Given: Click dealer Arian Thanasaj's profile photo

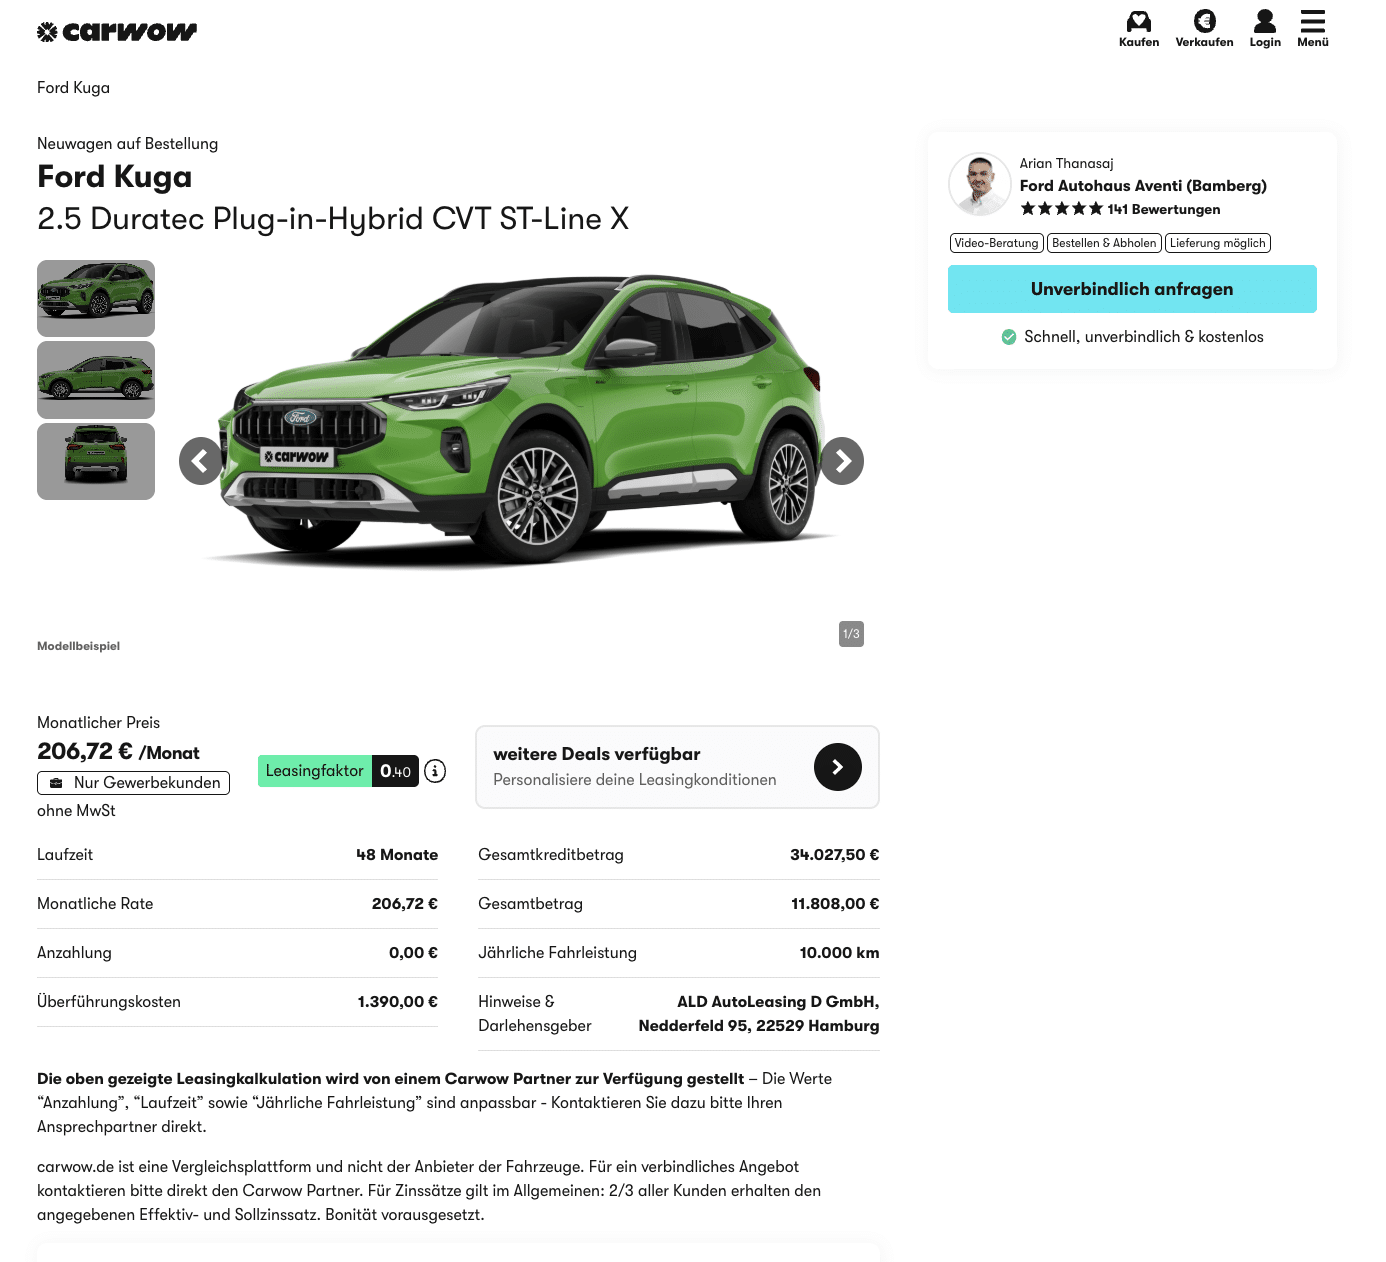Looking at the screenshot, I should 979,184.
